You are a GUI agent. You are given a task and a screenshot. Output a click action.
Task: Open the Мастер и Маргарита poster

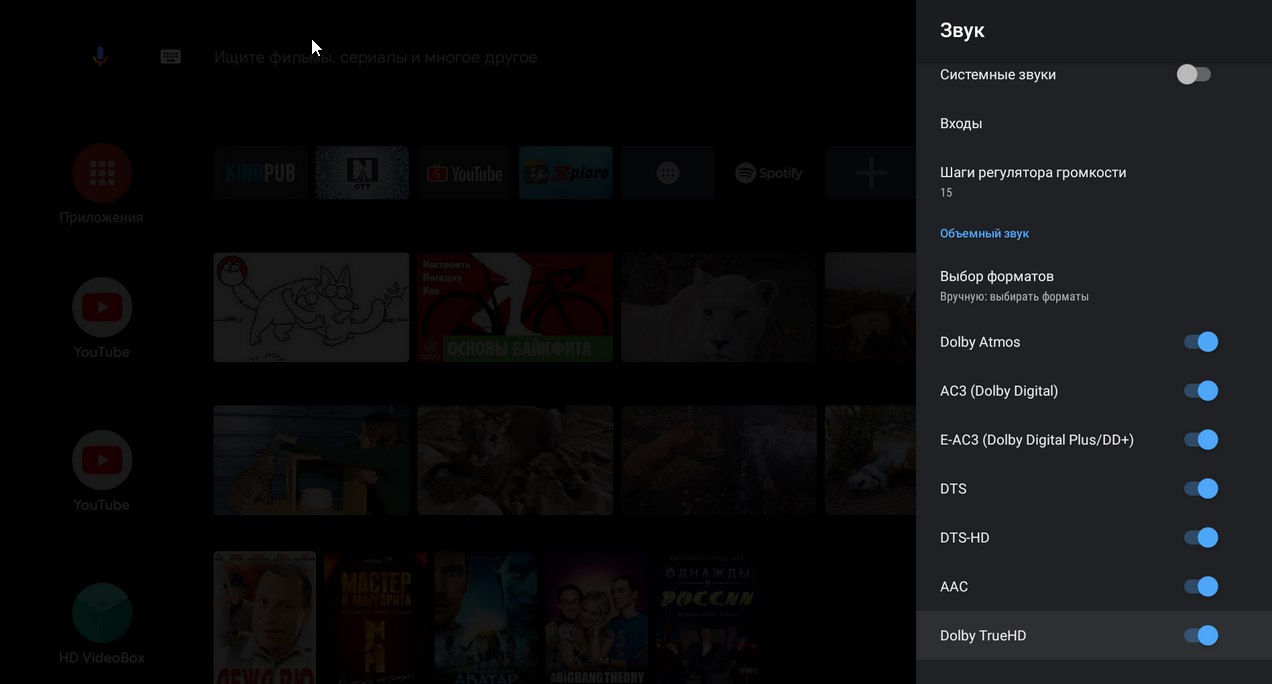click(376, 617)
